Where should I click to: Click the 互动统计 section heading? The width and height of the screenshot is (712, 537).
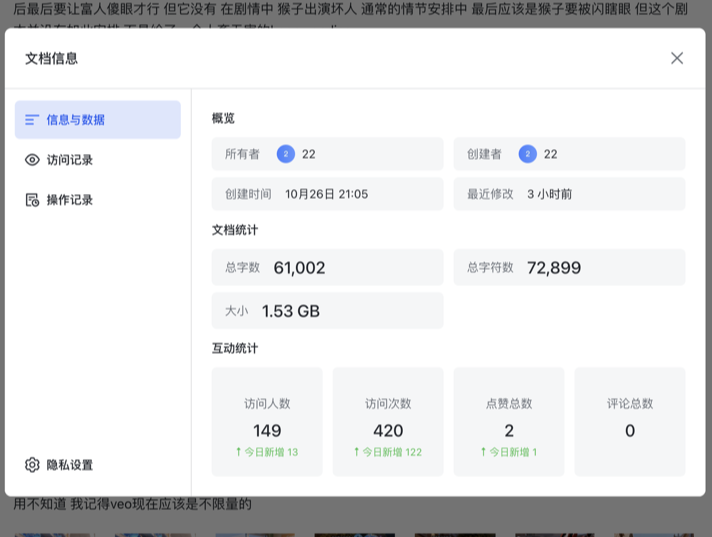pyautogui.click(x=235, y=349)
